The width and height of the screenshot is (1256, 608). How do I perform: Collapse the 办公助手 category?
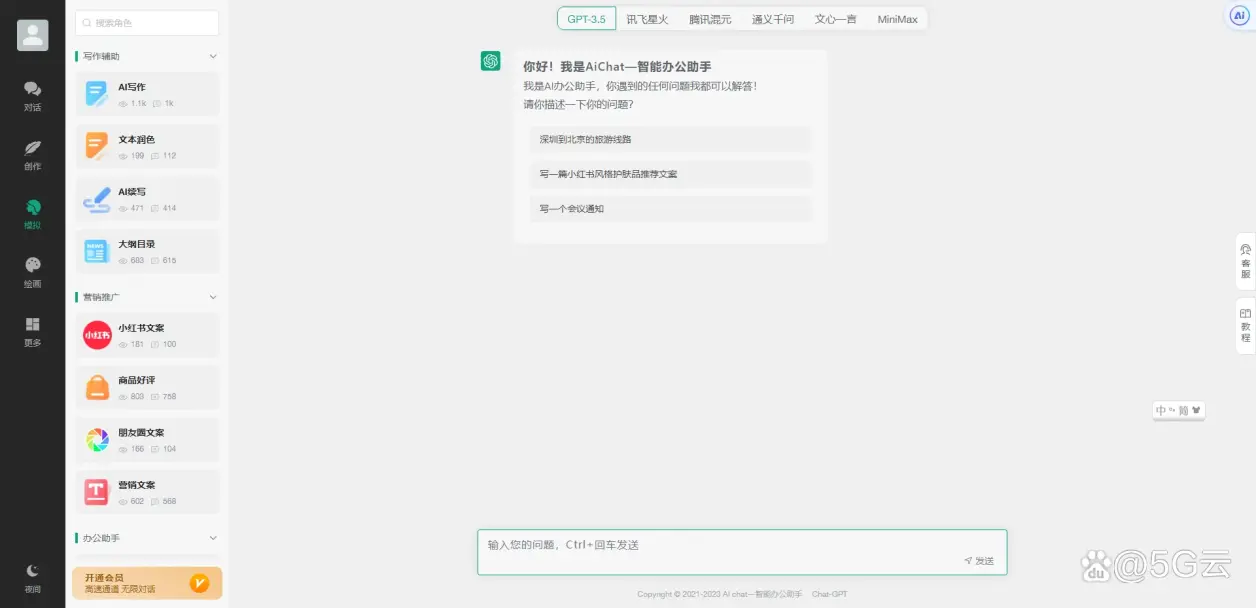pos(212,538)
